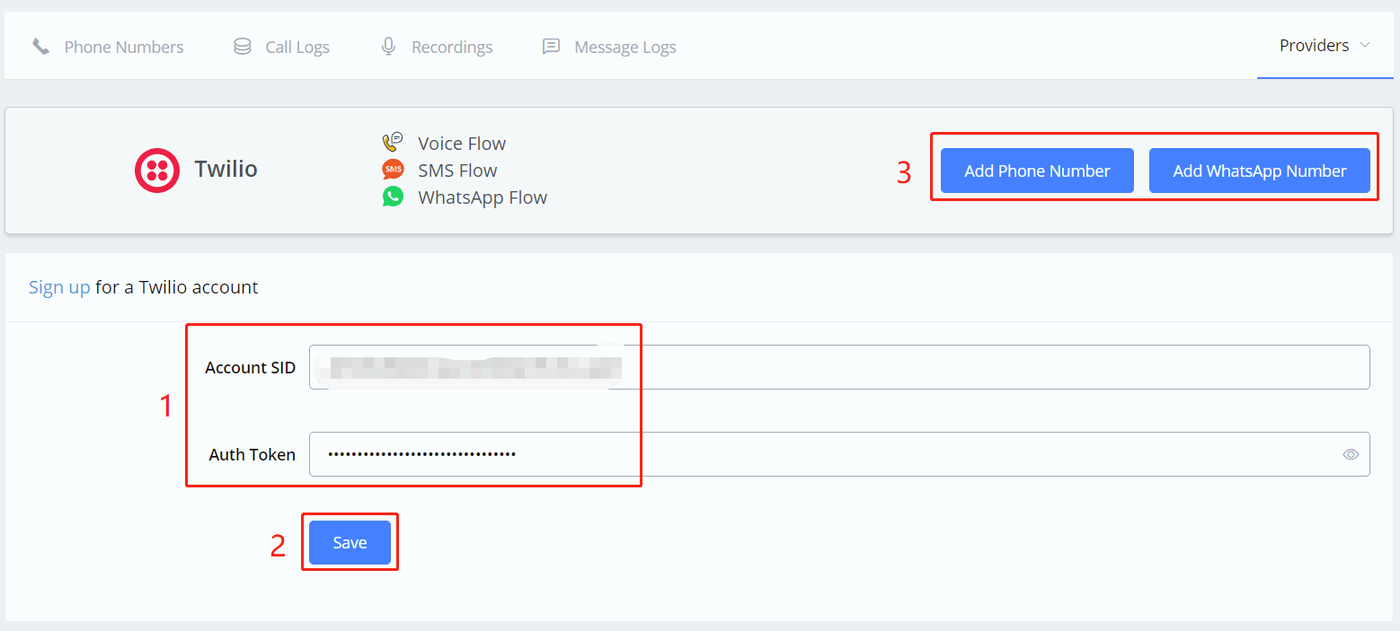Save the Twilio credentials

point(350,543)
